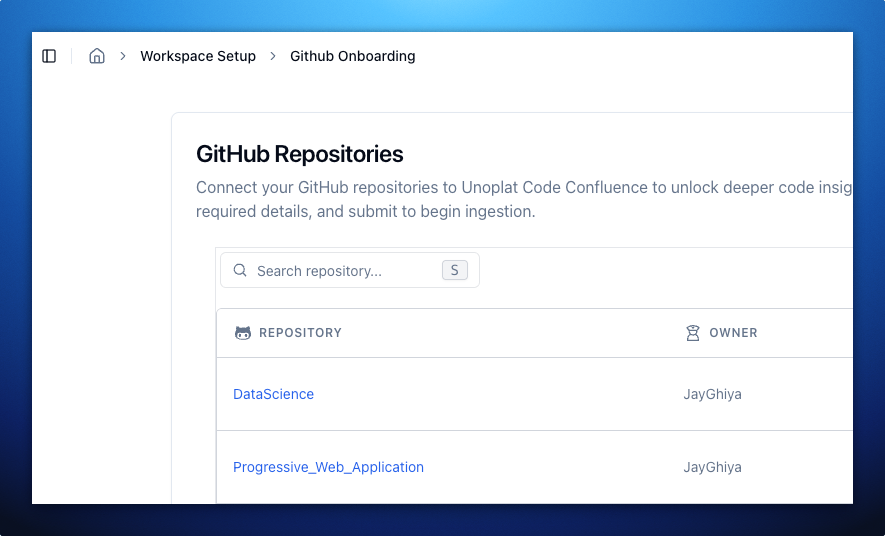Click the REPOSITORY column header

pyautogui.click(x=300, y=333)
